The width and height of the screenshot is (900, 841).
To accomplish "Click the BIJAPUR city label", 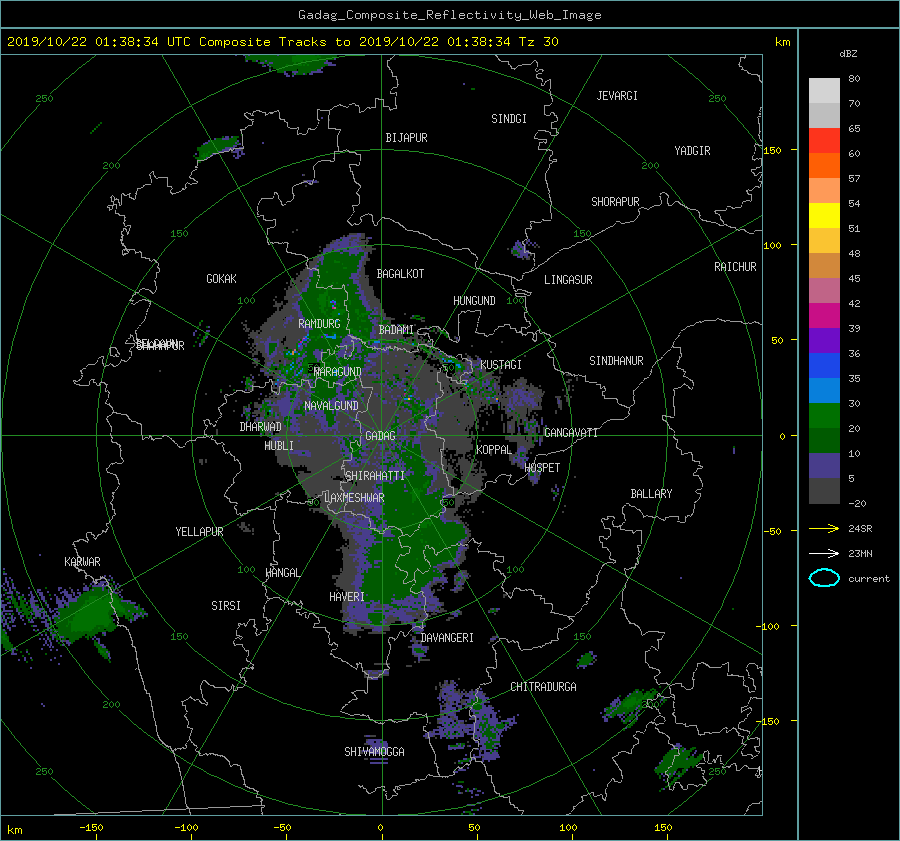I will pos(406,138).
